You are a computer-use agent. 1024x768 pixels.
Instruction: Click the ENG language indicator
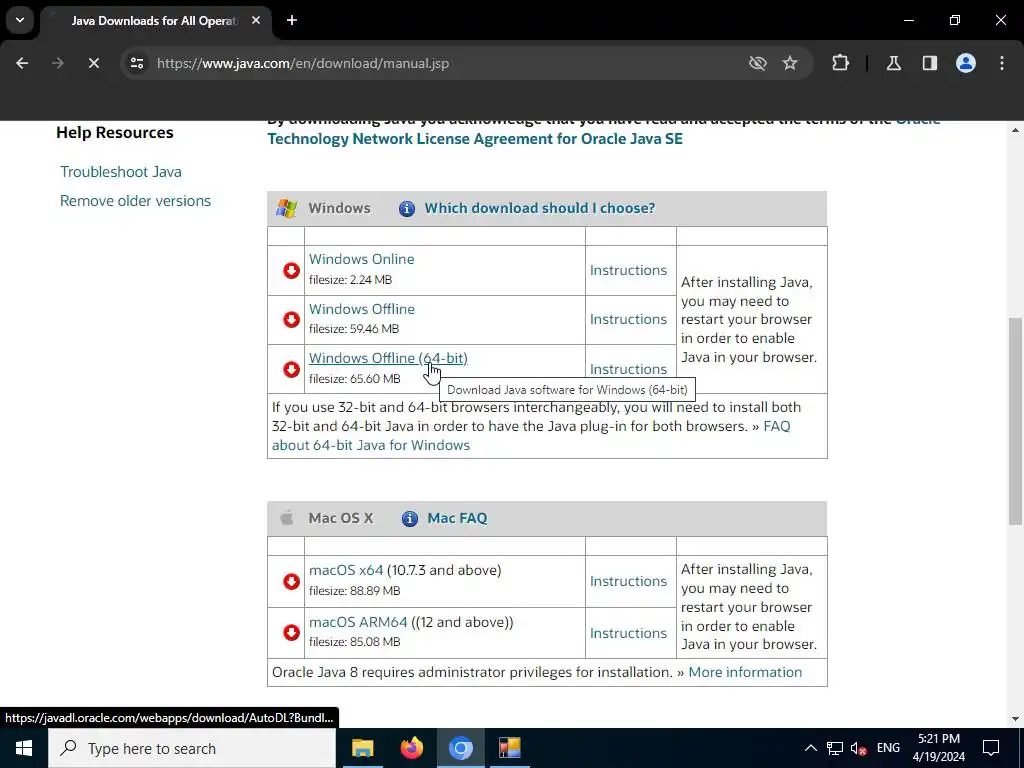[x=888, y=748]
